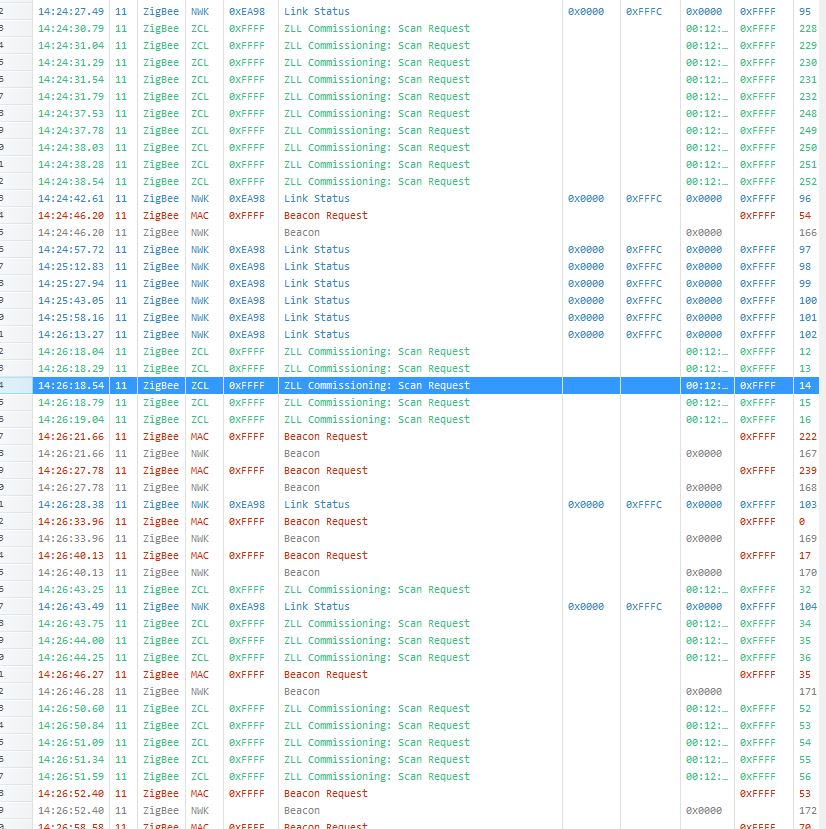Click the 14:26:43.75 timestamp
826x829 pixels.
click(x=71, y=623)
